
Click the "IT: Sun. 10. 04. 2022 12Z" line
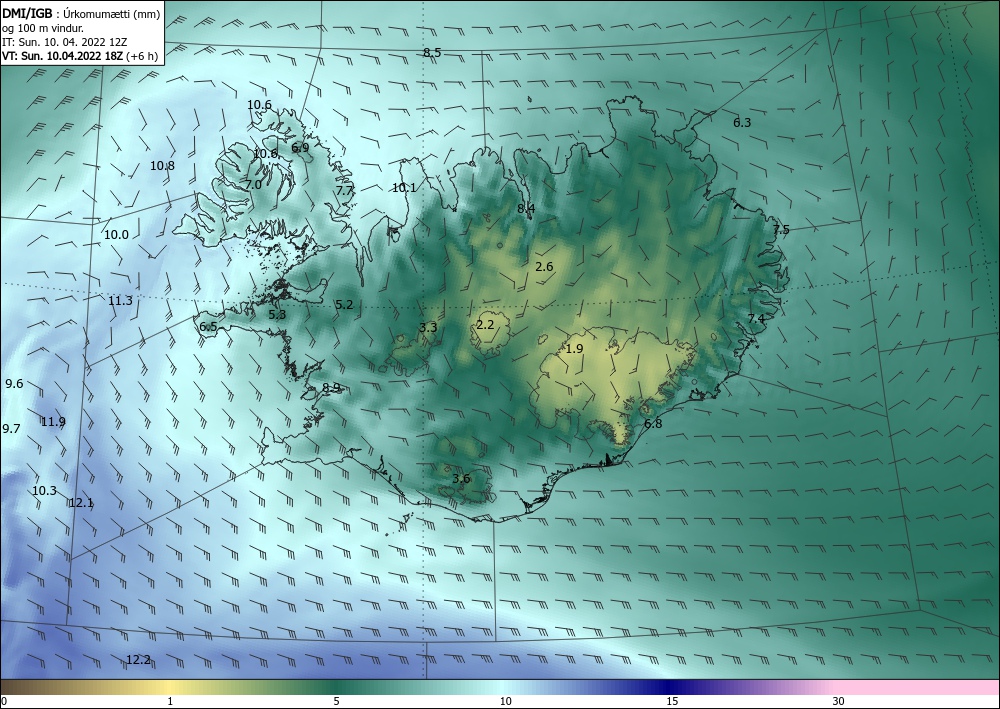64,42
